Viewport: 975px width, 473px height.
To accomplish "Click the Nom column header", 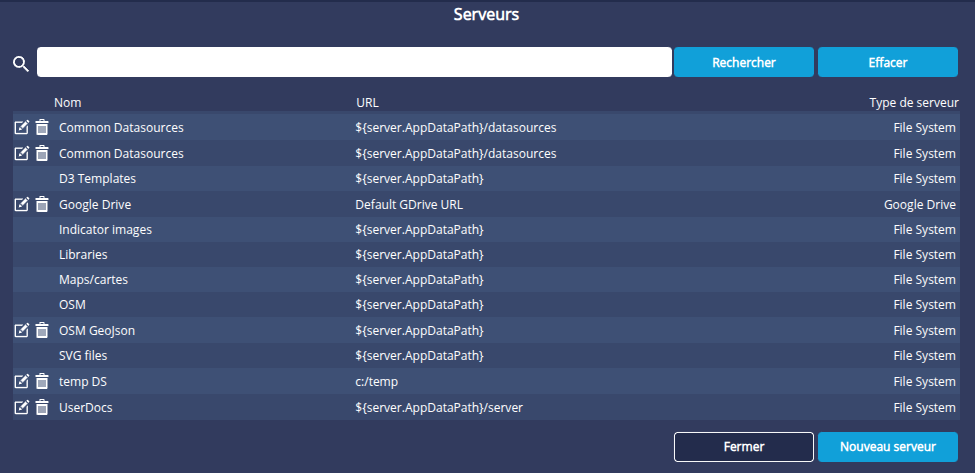I will pos(68,102).
